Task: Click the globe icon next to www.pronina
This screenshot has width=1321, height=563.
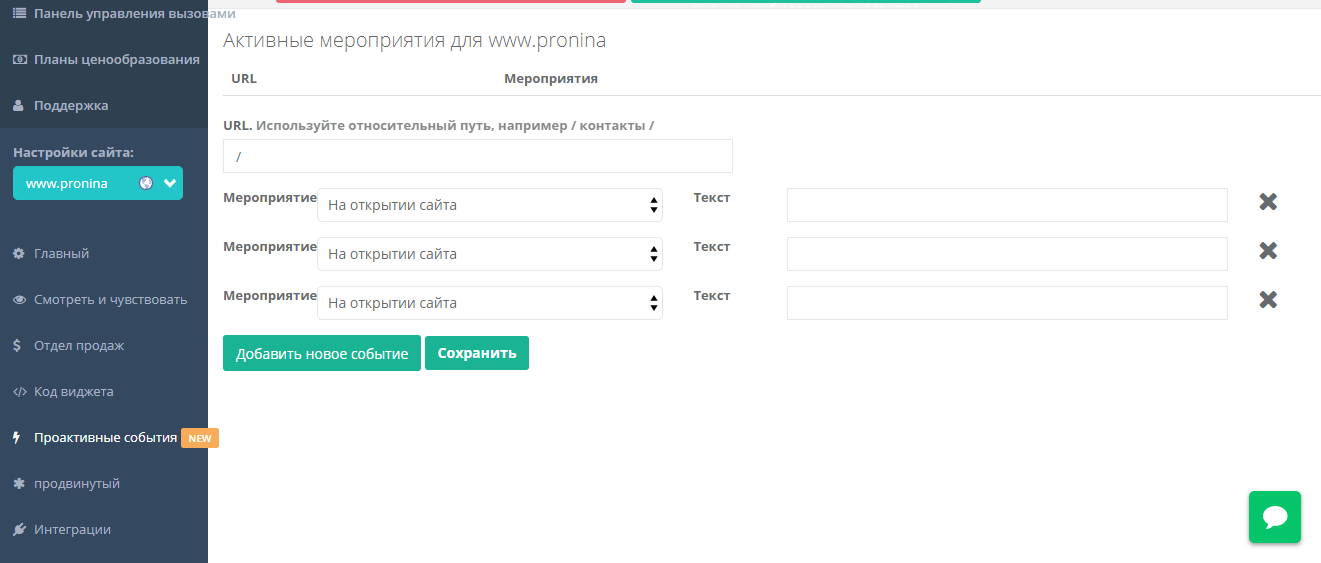Action: (x=146, y=183)
